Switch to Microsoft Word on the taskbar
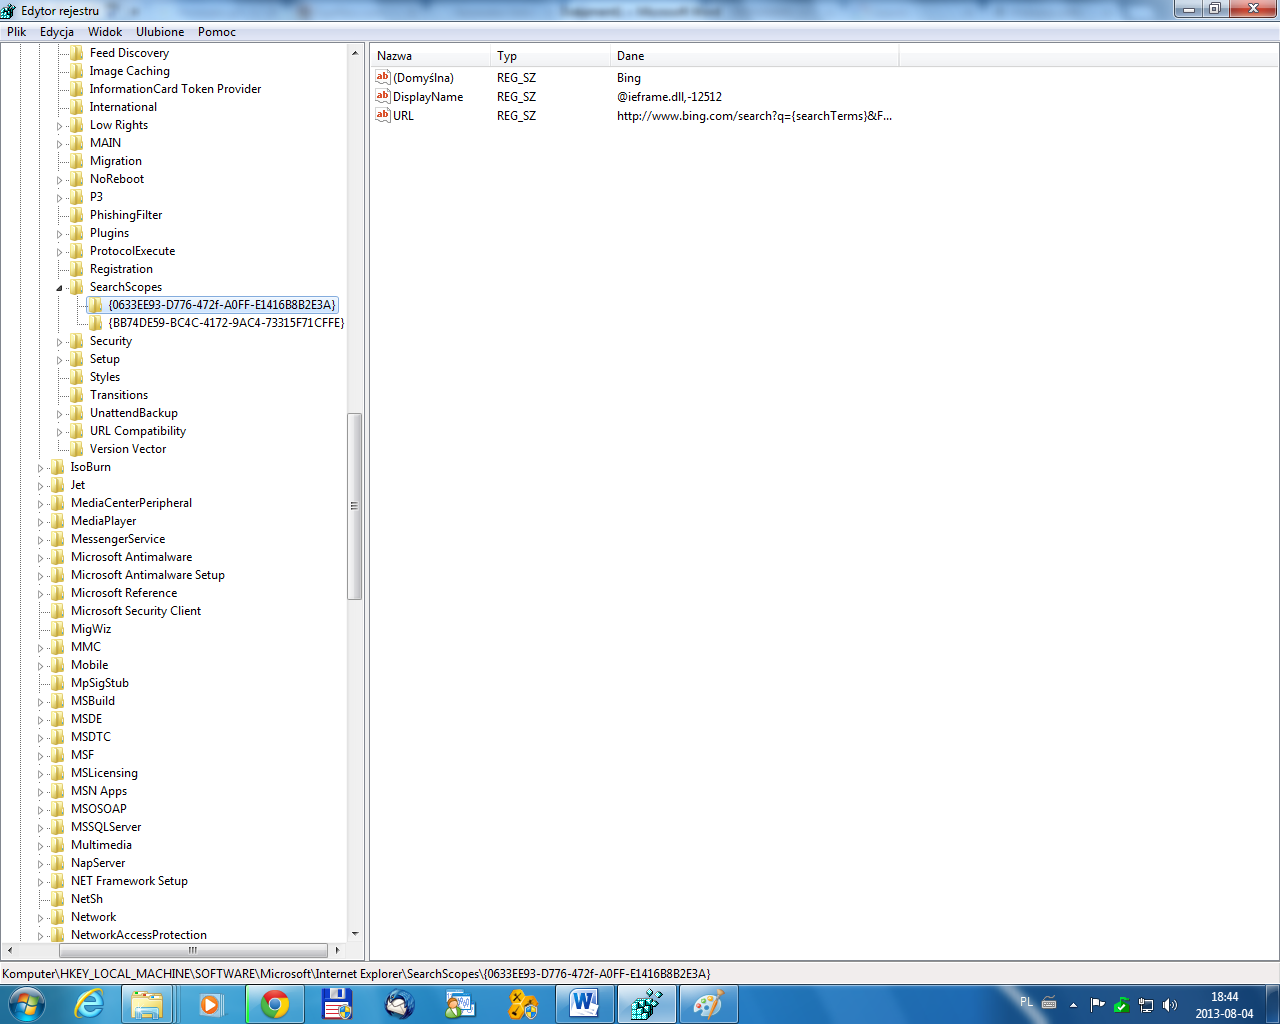The width and height of the screenshot is (1280, 1024). 584,1004
